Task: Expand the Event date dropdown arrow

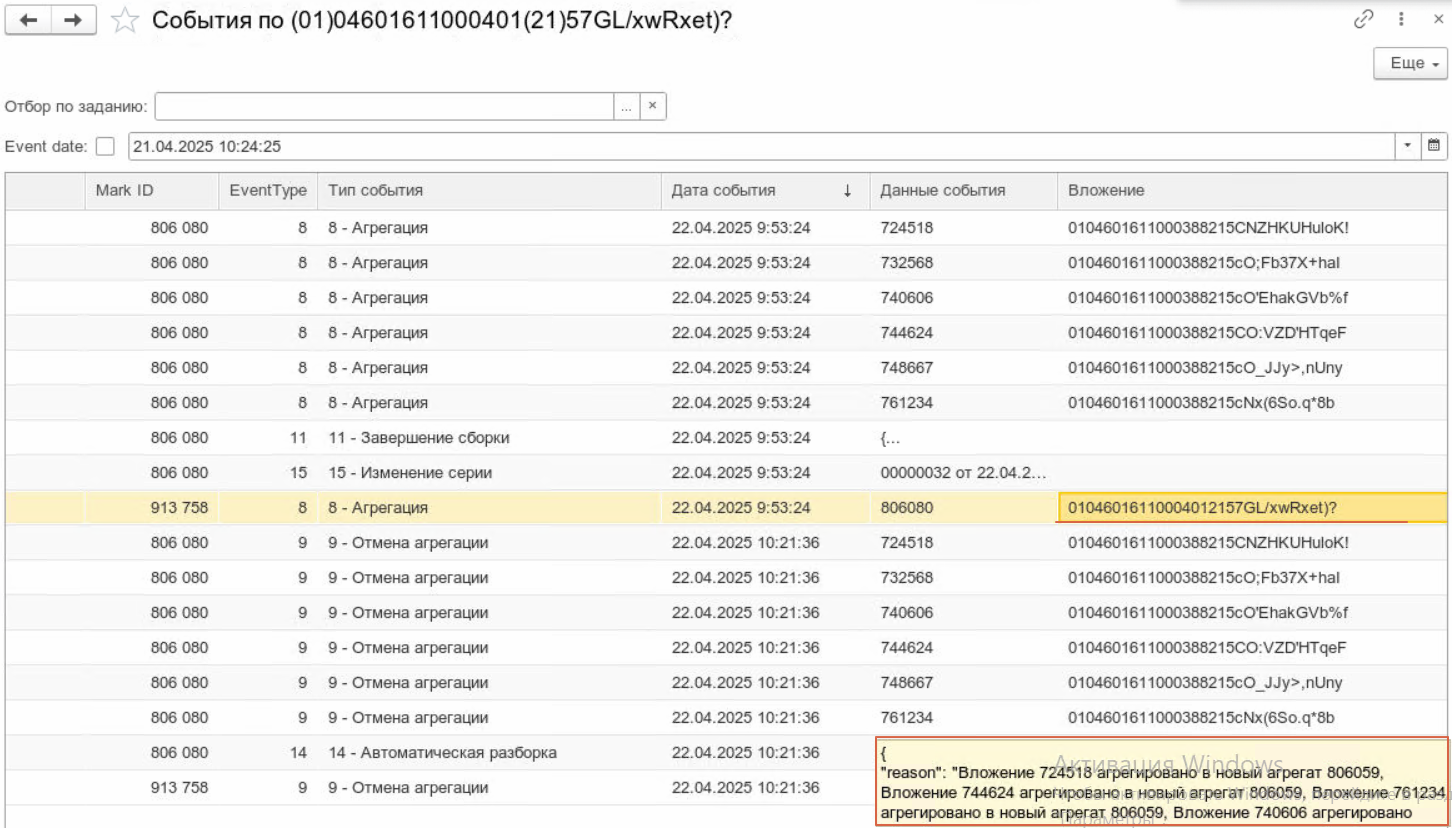Action: click(1408, 146)
